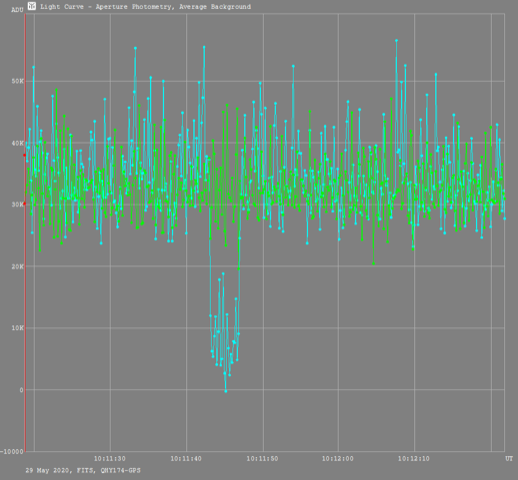Select the lowest cyan data point near zero
This screenshot has width=518, height=480.
coord(226,391)
